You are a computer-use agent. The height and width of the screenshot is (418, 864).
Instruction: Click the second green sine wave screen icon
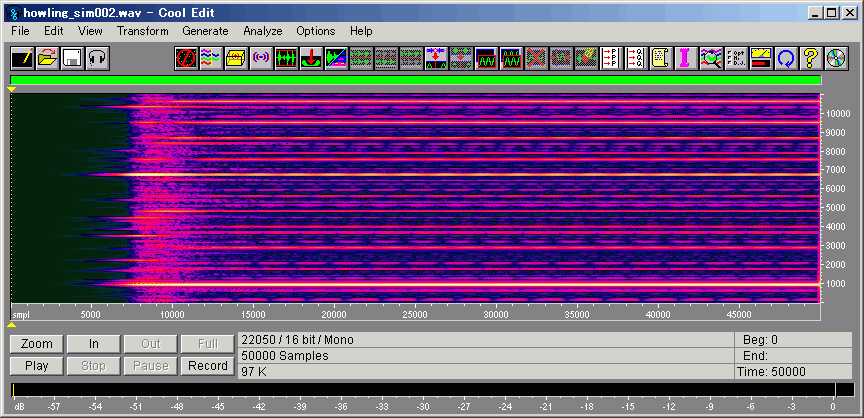(511, 58)
